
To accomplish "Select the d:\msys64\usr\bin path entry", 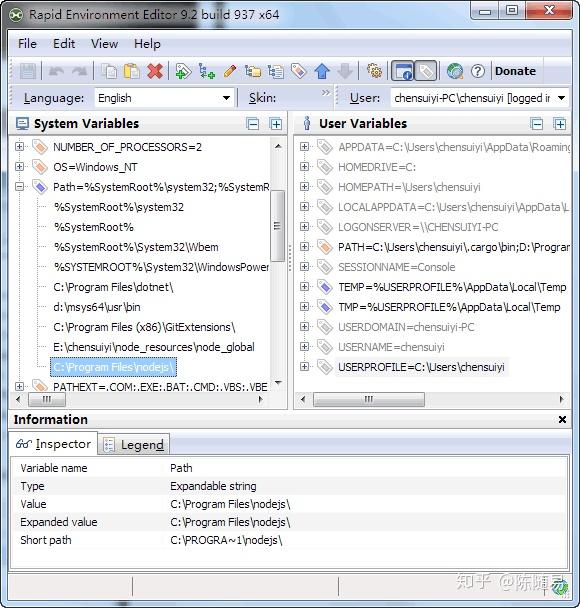I will tap(97, 307).
